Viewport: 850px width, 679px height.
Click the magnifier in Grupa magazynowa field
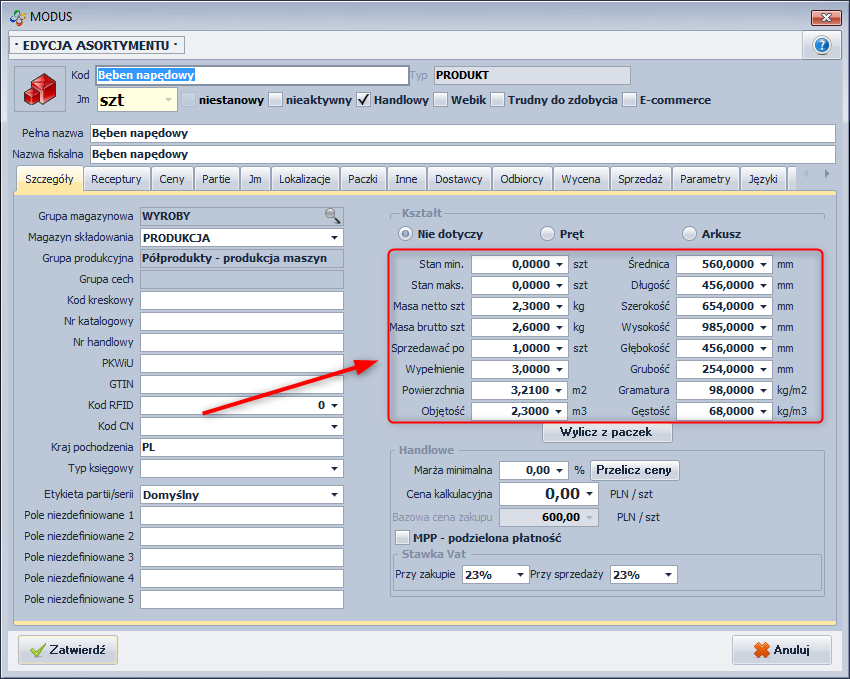pyautogui.click(x=332, y=215)
